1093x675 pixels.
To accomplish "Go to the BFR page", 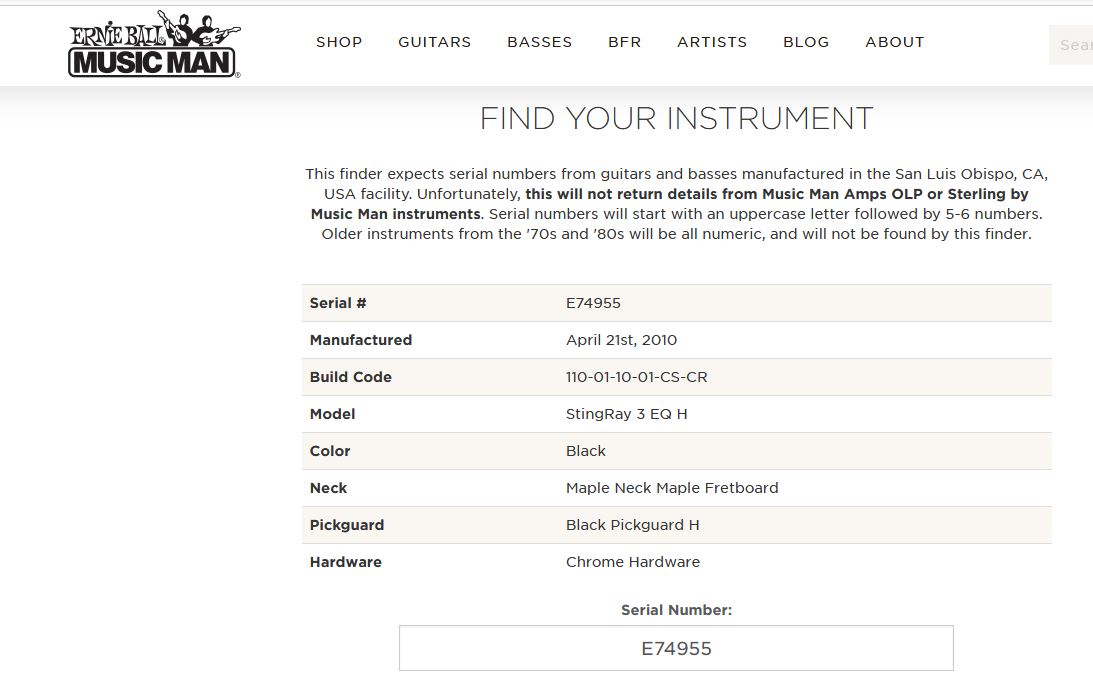I will point(624,42).
